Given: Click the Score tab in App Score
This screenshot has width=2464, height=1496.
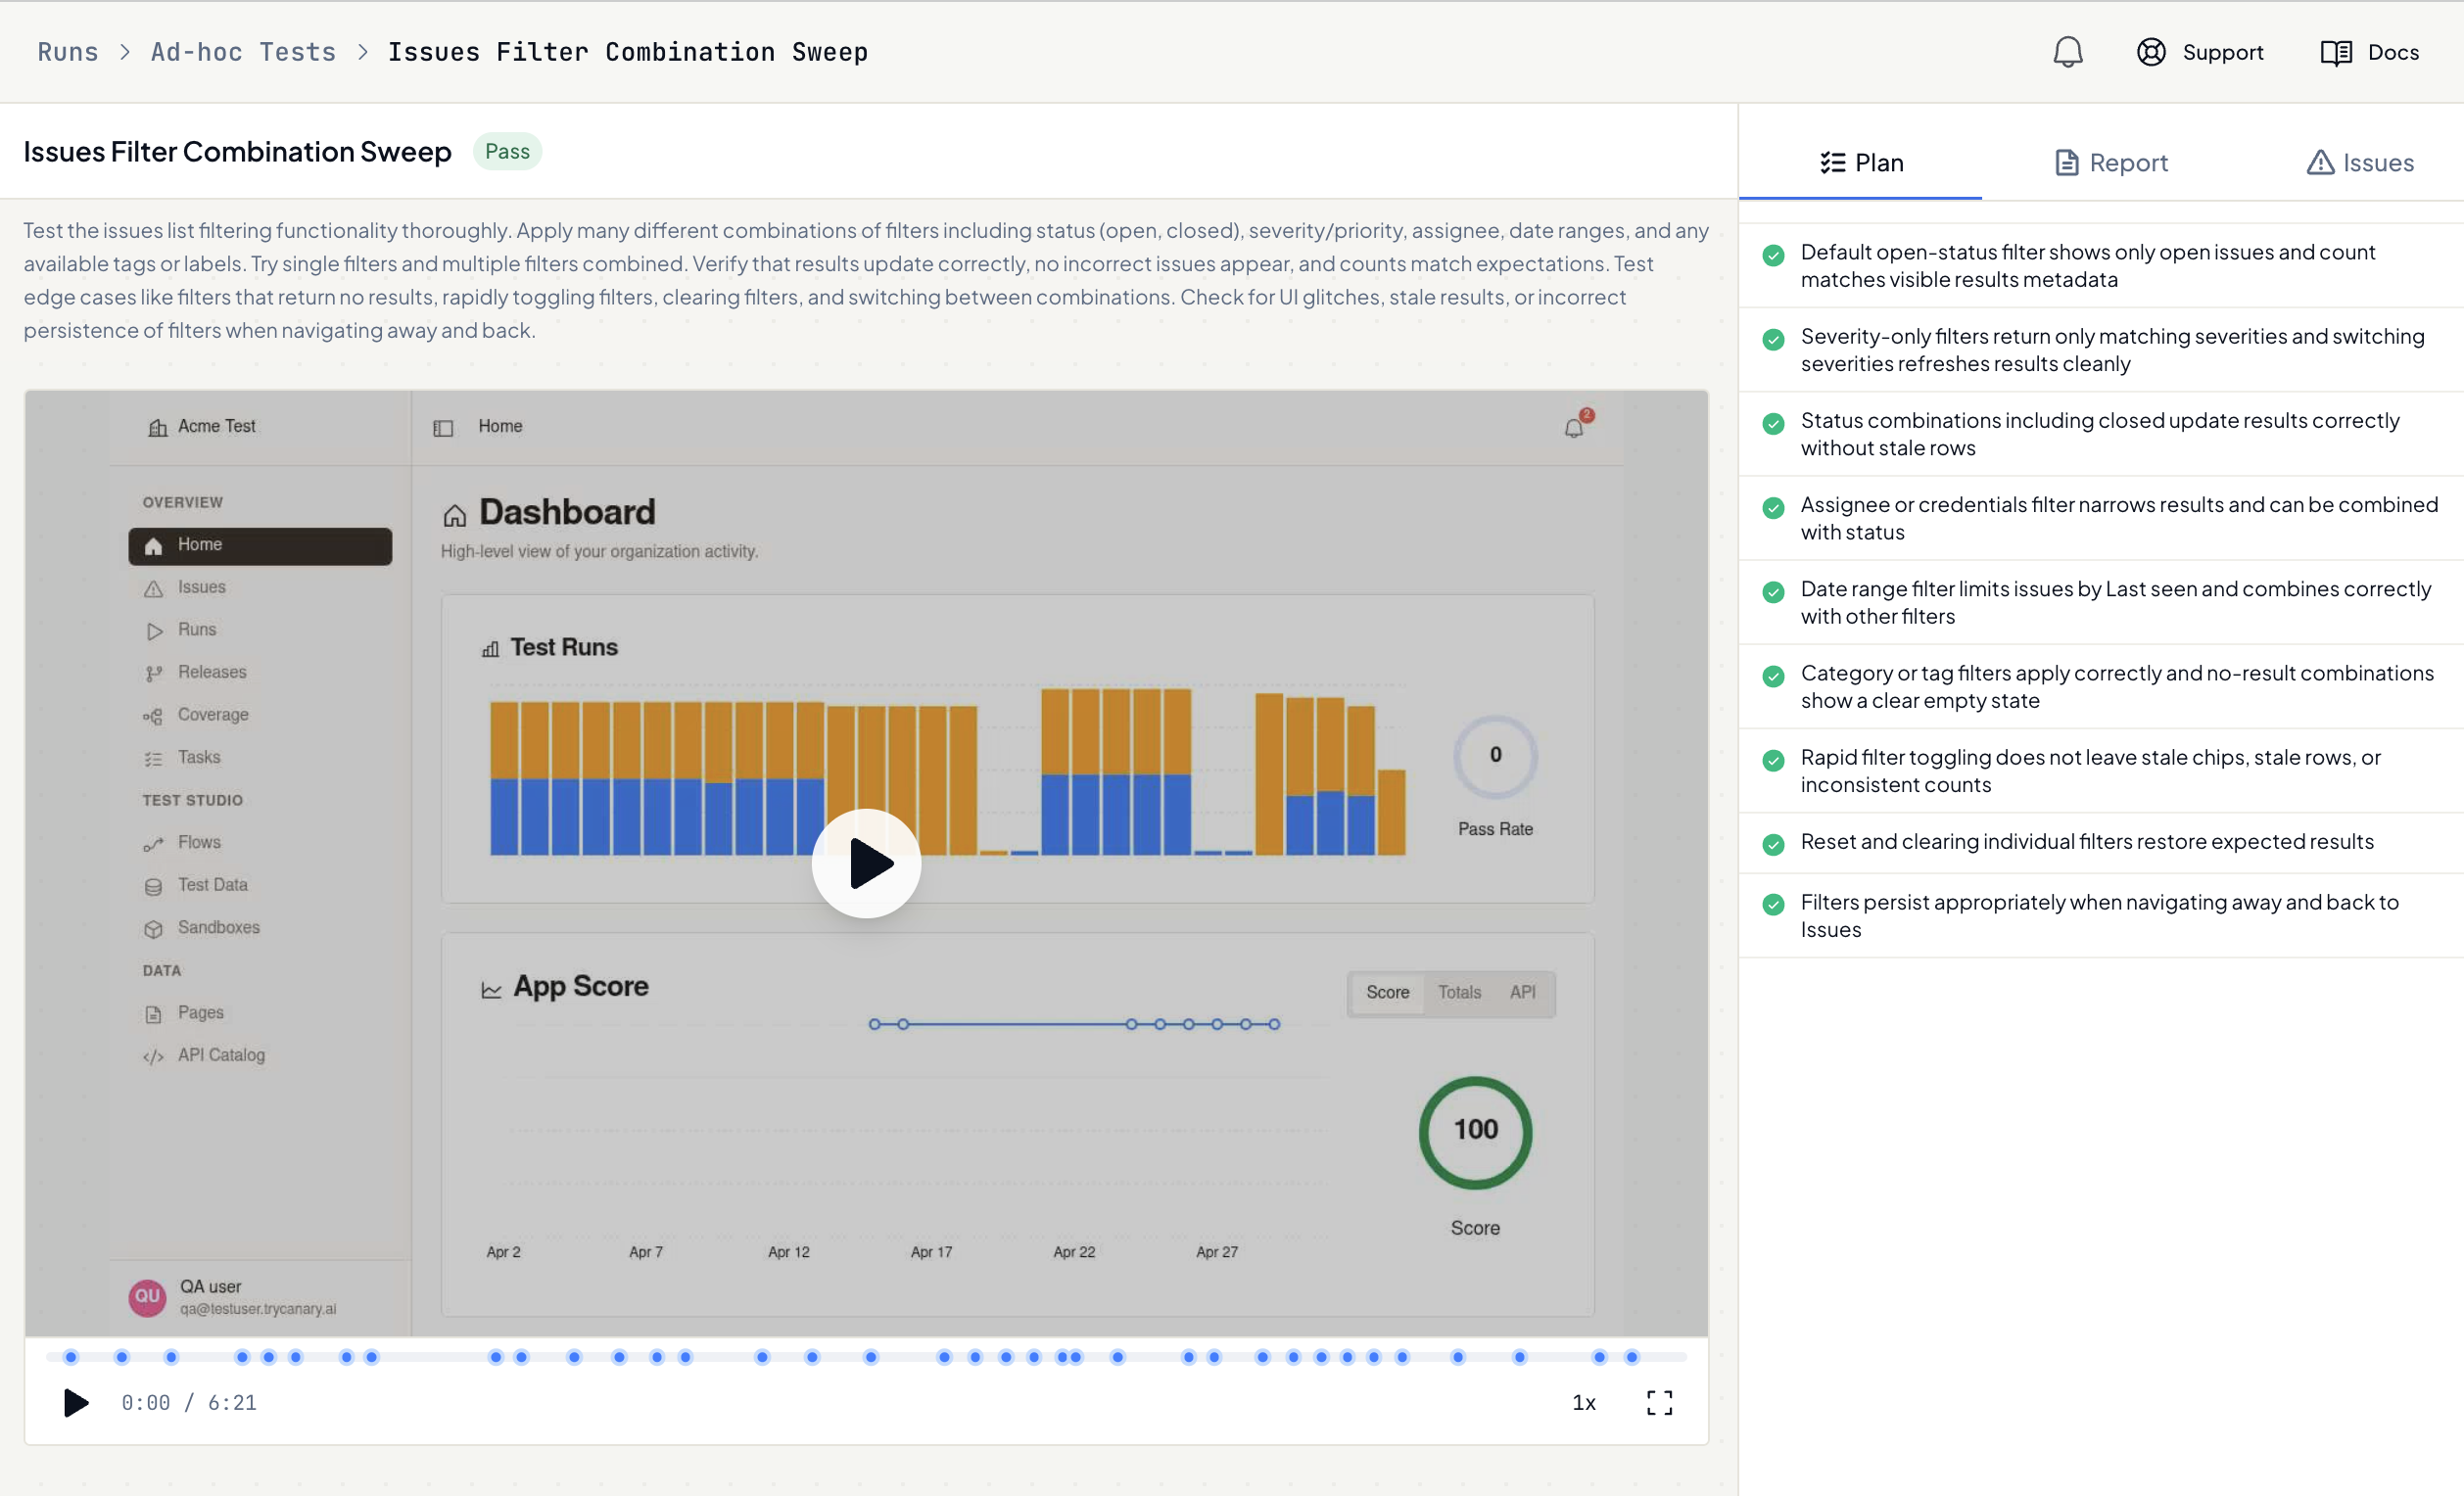Looking at the screenshot, I should (x=1387, y=993).
